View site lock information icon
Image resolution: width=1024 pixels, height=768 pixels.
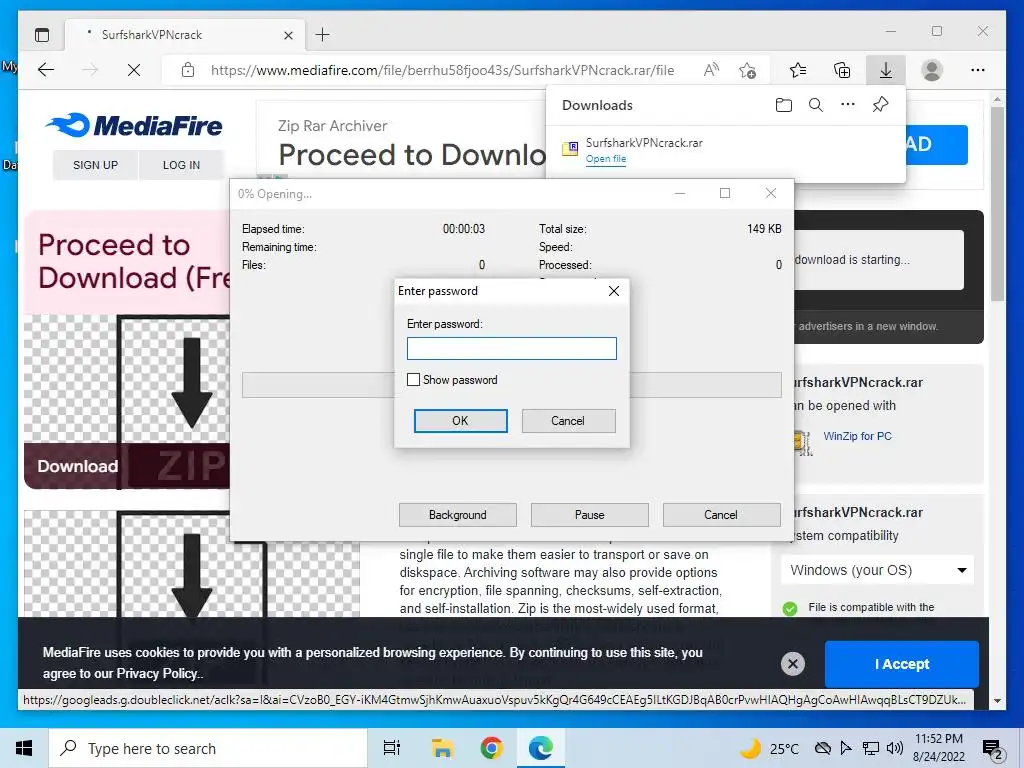pyautogui.click(x=188, y=70)
